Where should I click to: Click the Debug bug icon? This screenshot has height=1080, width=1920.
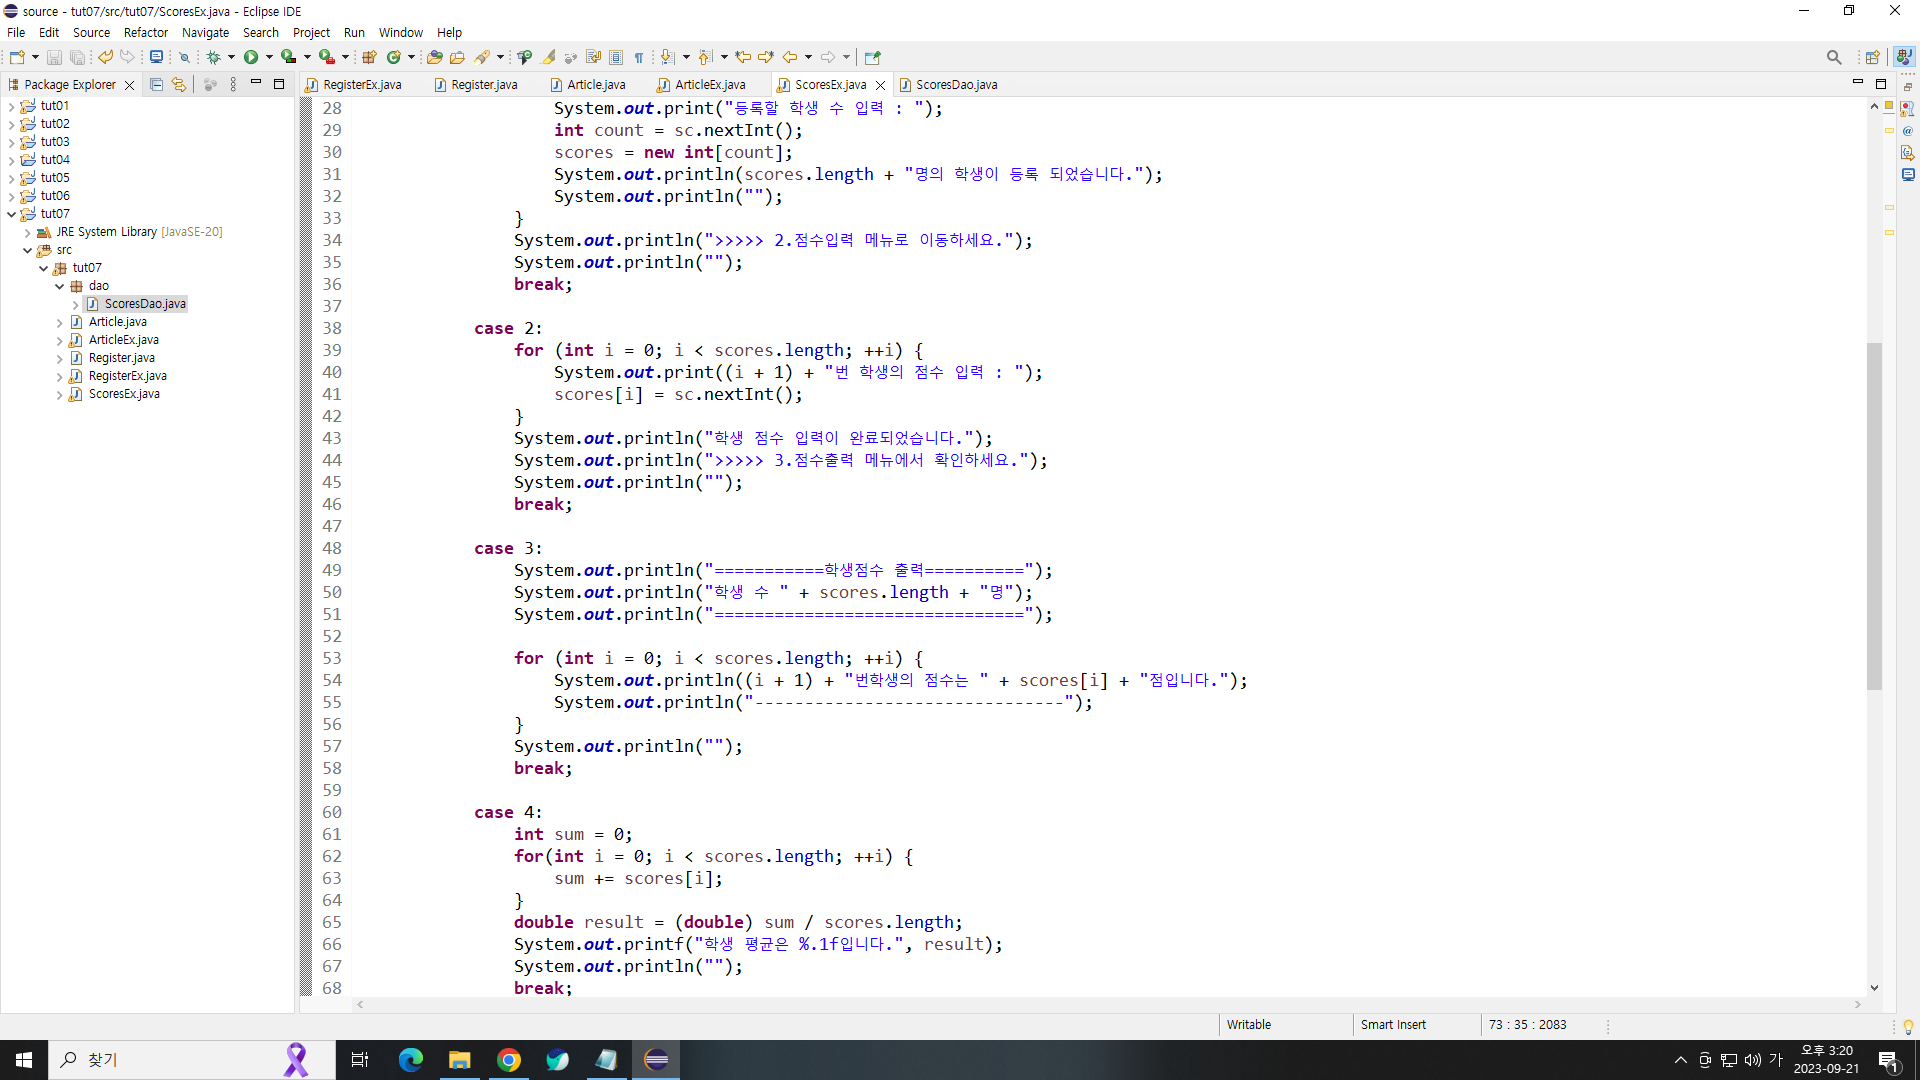(213, 57)
